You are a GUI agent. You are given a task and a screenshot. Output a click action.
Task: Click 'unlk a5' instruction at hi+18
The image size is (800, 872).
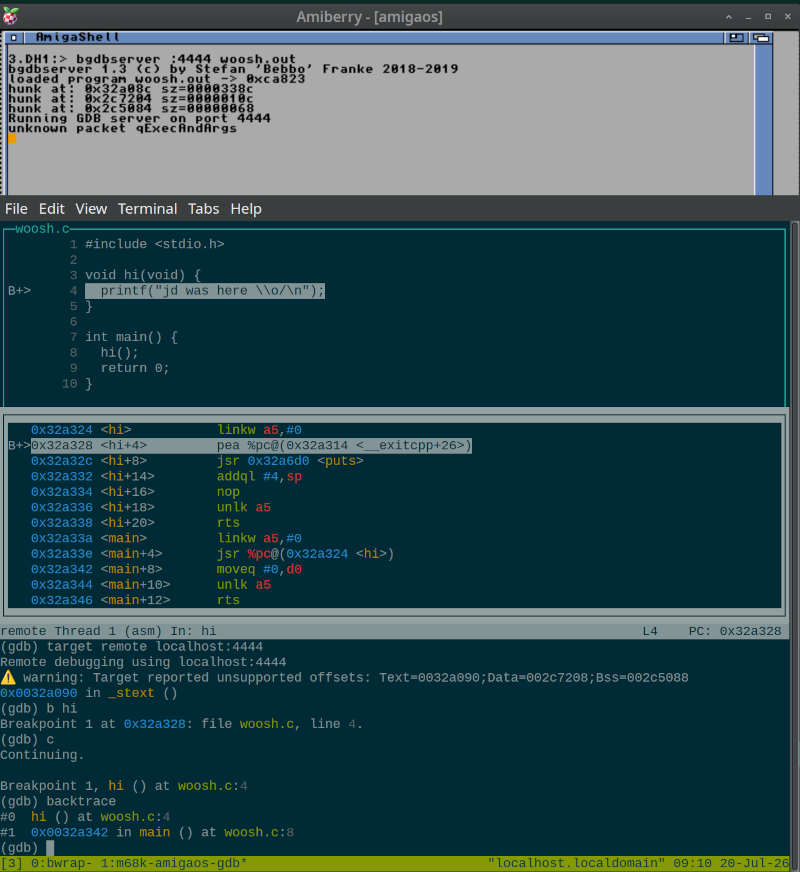tap(244, 507)
